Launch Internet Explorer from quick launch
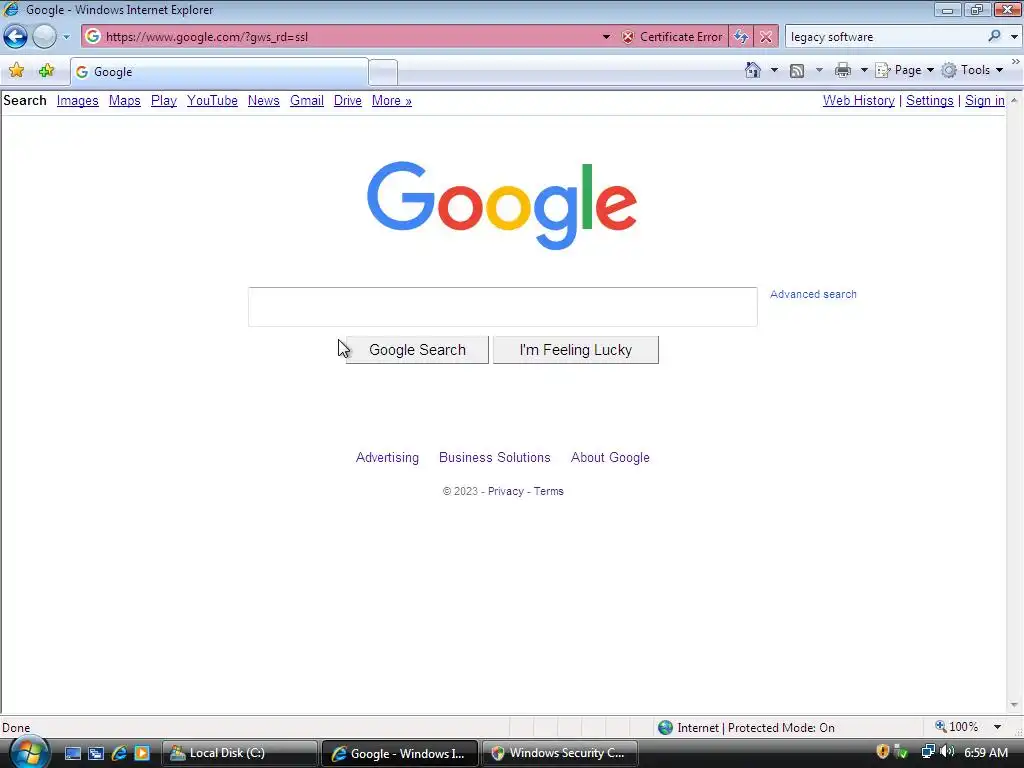The width and height of the screenshot is (1024, 768). [x=119, y=754]
